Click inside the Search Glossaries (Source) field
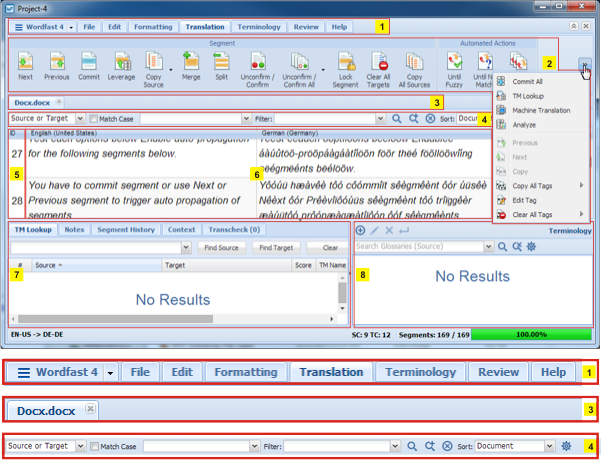The height and width of the screenshot is (460, 601). (419, 246)
